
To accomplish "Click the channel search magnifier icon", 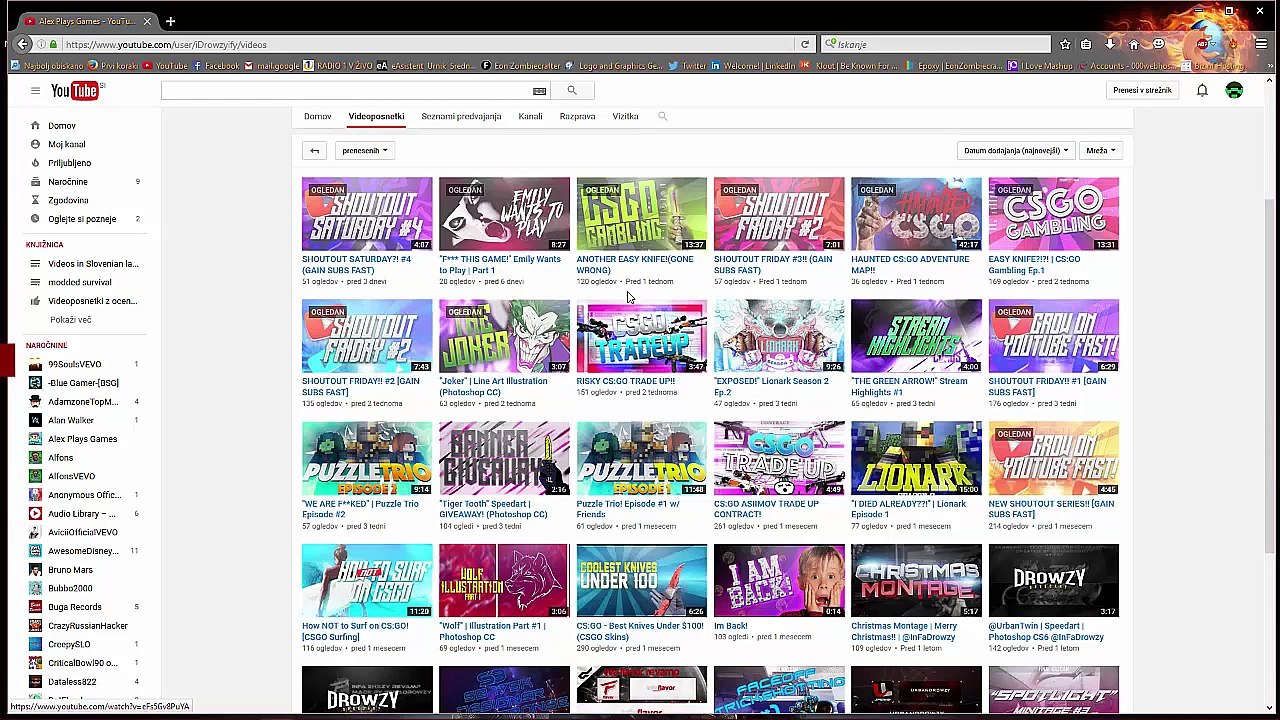I will click(x=662, y=117).
